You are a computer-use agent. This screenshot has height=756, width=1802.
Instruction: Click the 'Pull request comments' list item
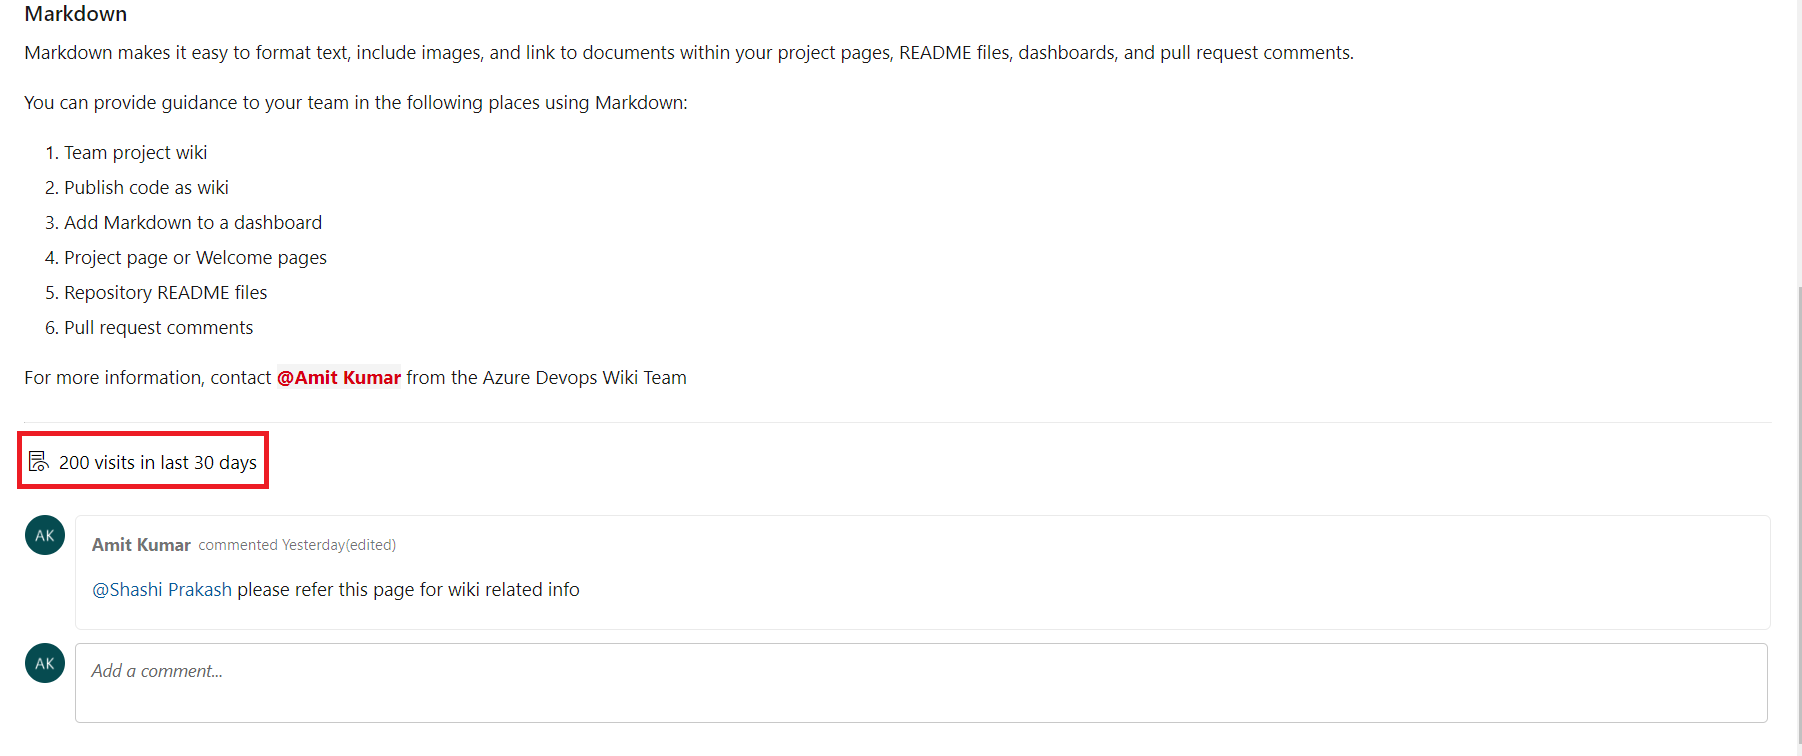[x=159, y=327]
